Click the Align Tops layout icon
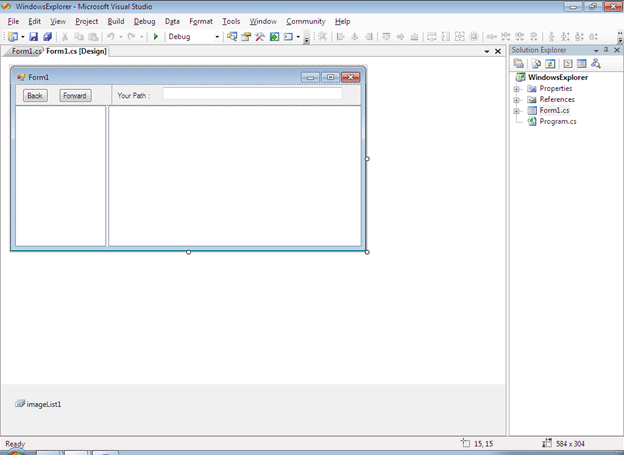This screenshot has width=624, height=455. (x=386, y=37)
